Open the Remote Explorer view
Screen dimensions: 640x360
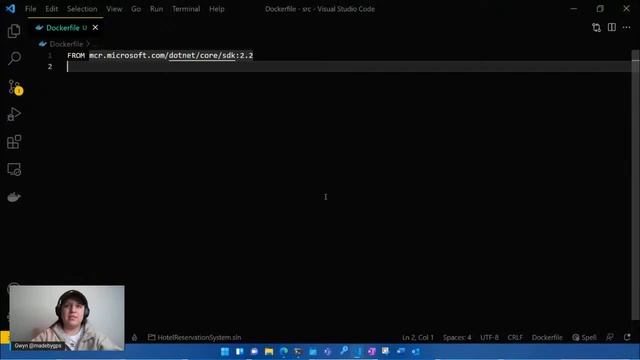point(14,169)
